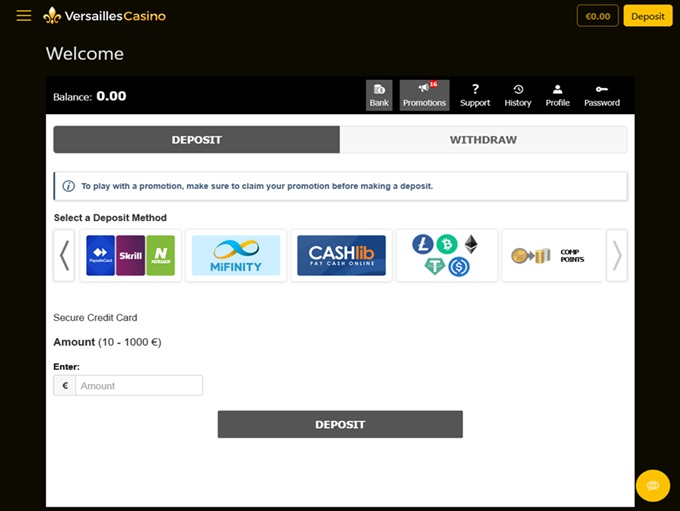Open the hamburger menu
Viewport: 680px width, 511px height.
(24, 16)
